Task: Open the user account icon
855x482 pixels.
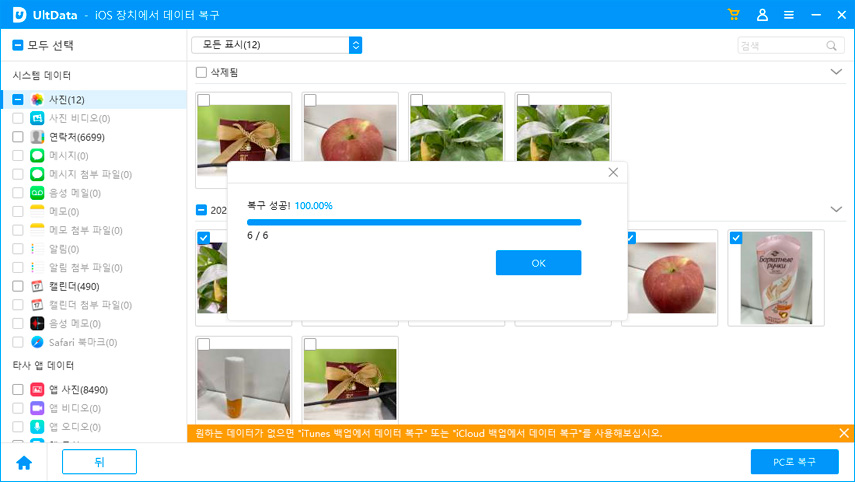Action: (762, 15)
